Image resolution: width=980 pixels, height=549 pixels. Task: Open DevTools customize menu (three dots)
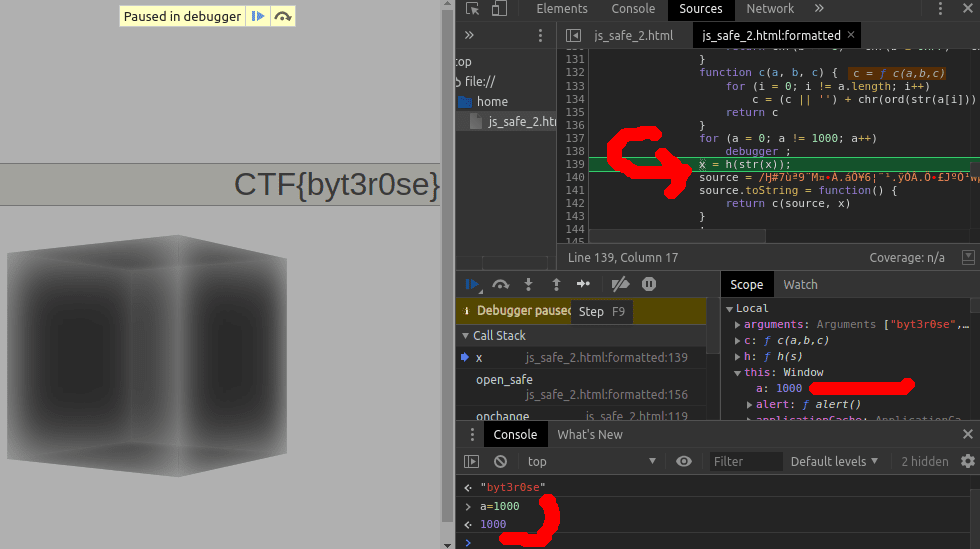(x=940, y=9)
